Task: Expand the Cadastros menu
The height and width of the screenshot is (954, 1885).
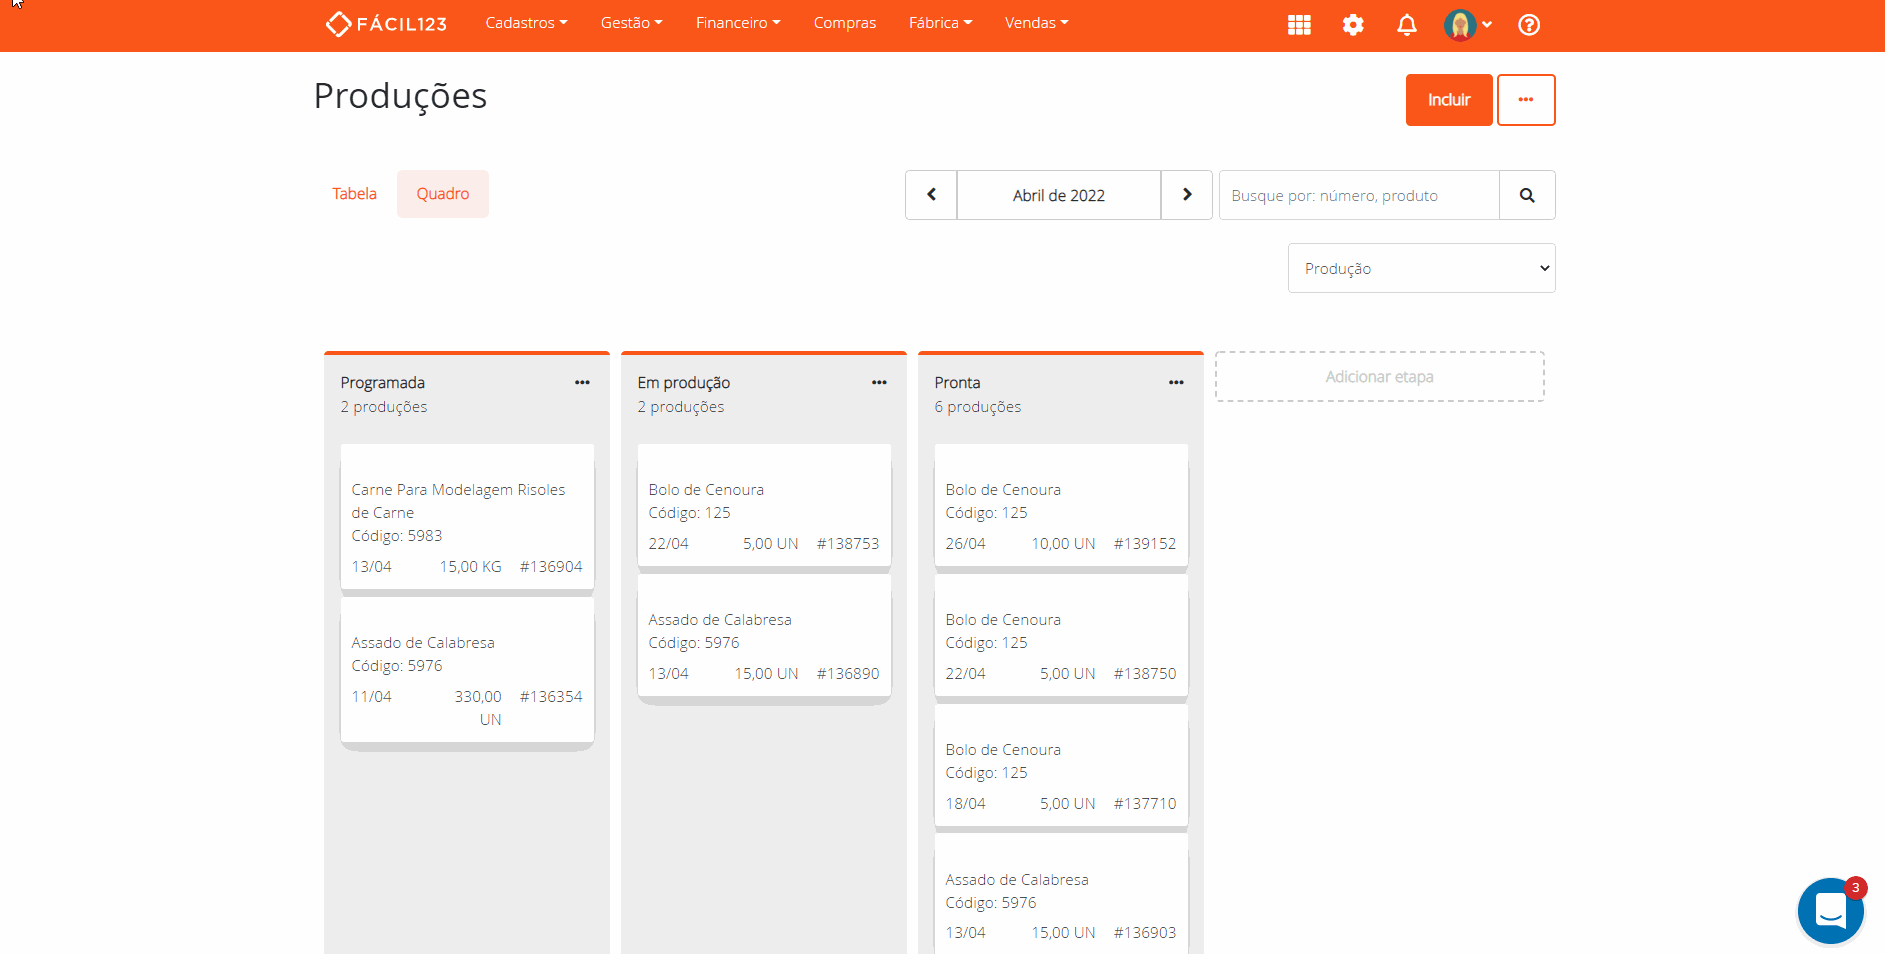Action: 526,23
